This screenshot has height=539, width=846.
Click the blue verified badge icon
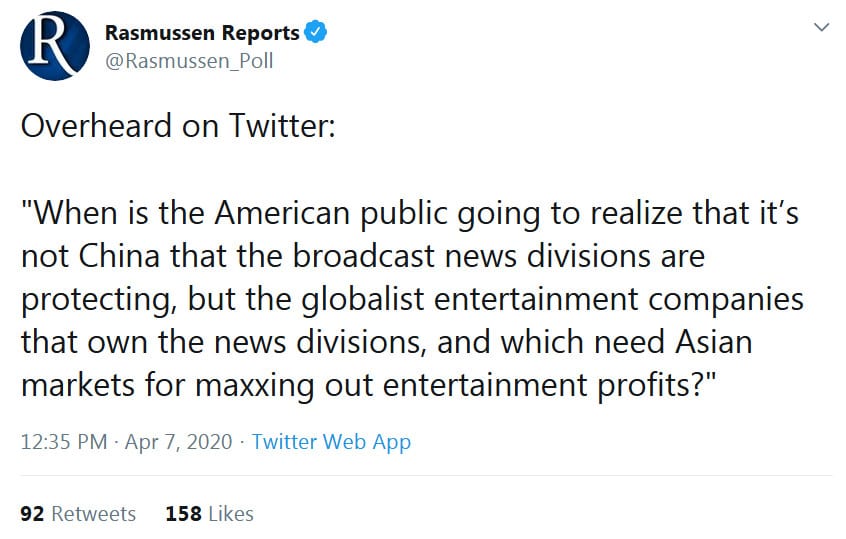pyautogui.click(x=316, y=33)
